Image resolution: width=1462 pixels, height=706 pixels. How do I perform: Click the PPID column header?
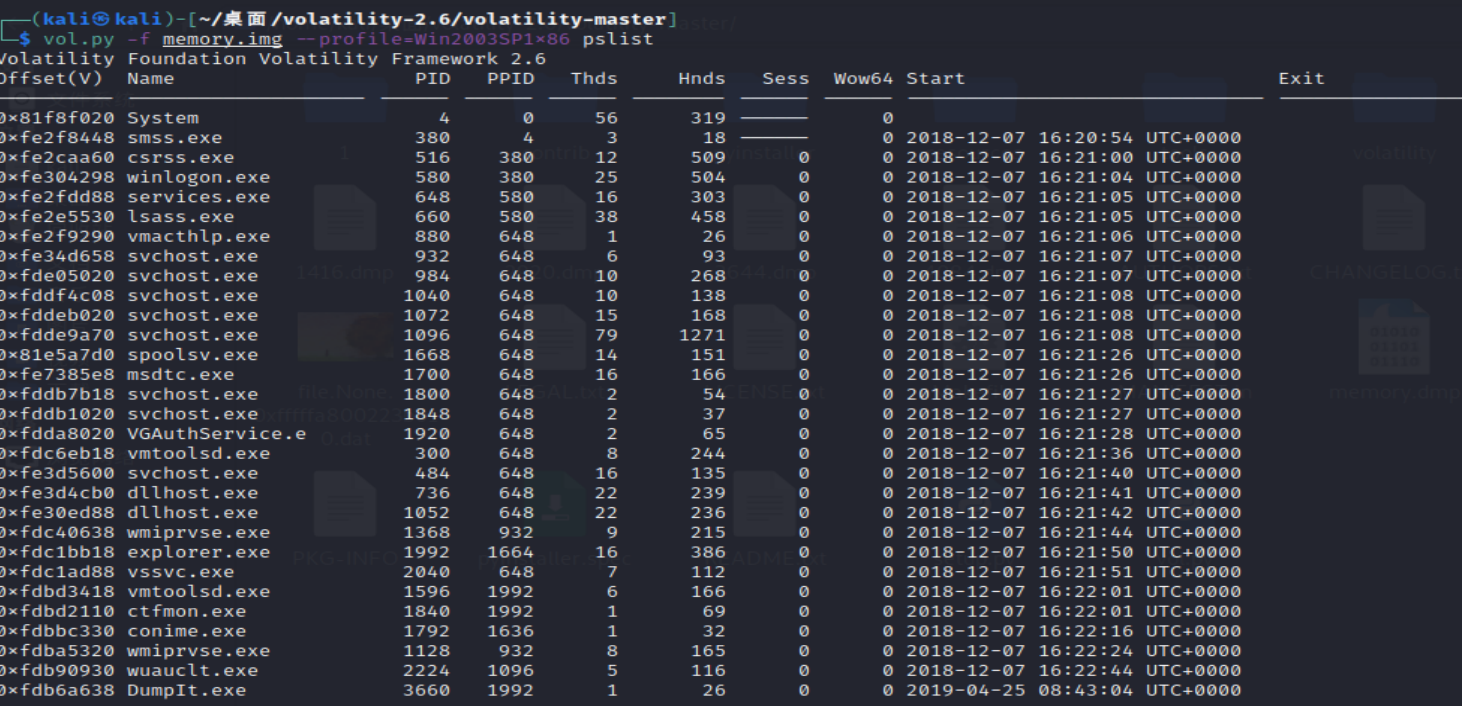(510, 78)
